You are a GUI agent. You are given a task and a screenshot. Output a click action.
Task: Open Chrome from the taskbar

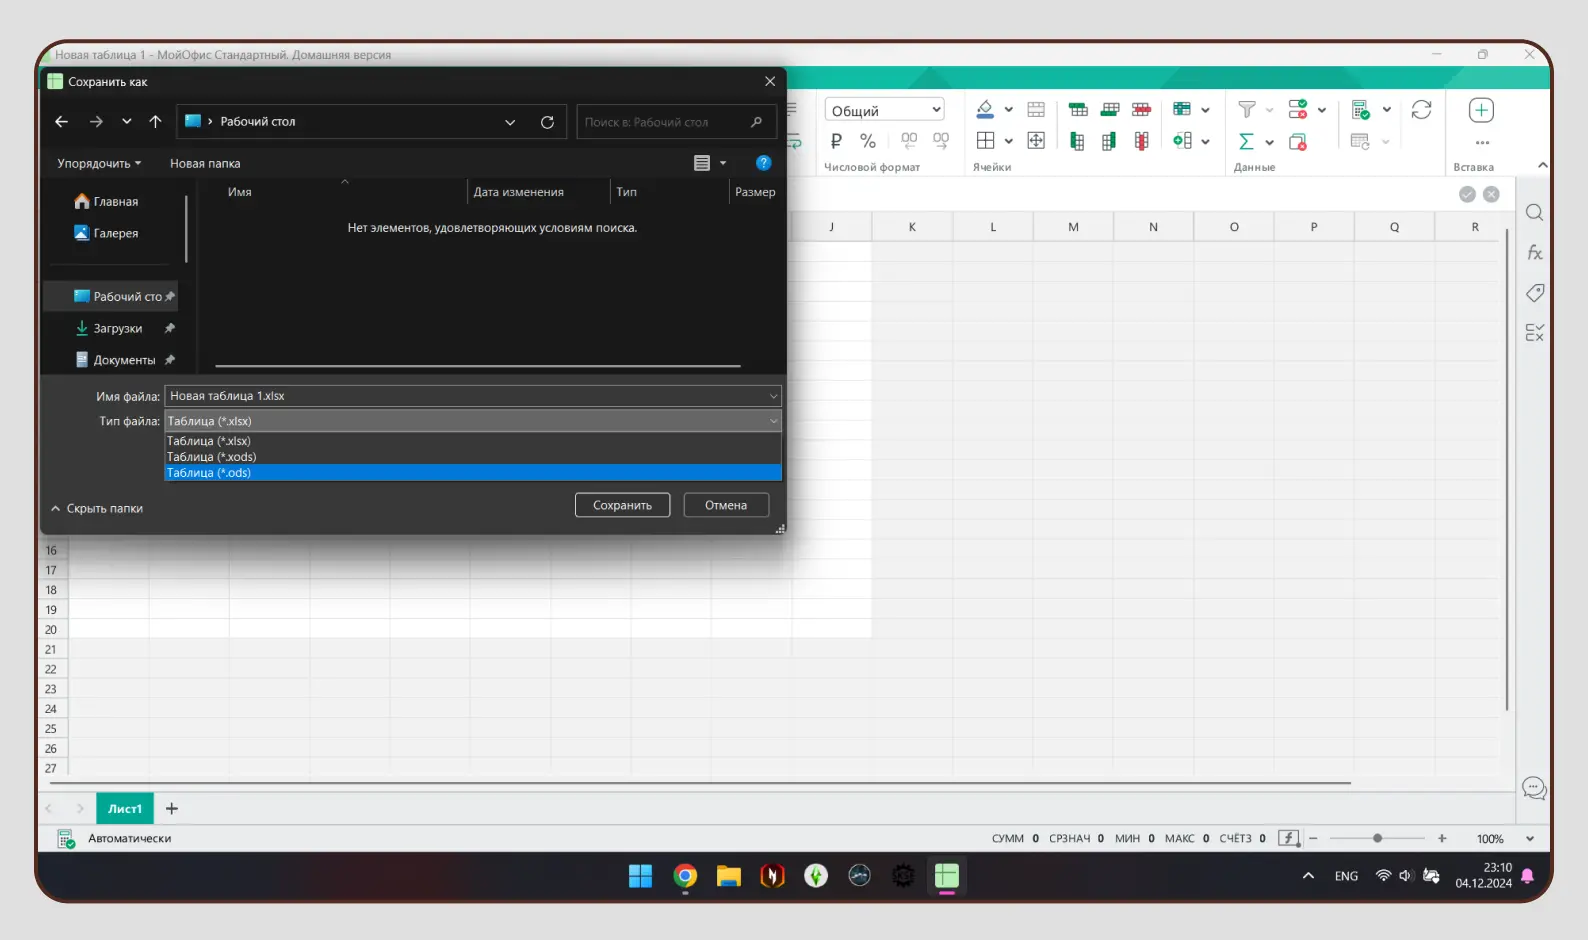(685, 876)
